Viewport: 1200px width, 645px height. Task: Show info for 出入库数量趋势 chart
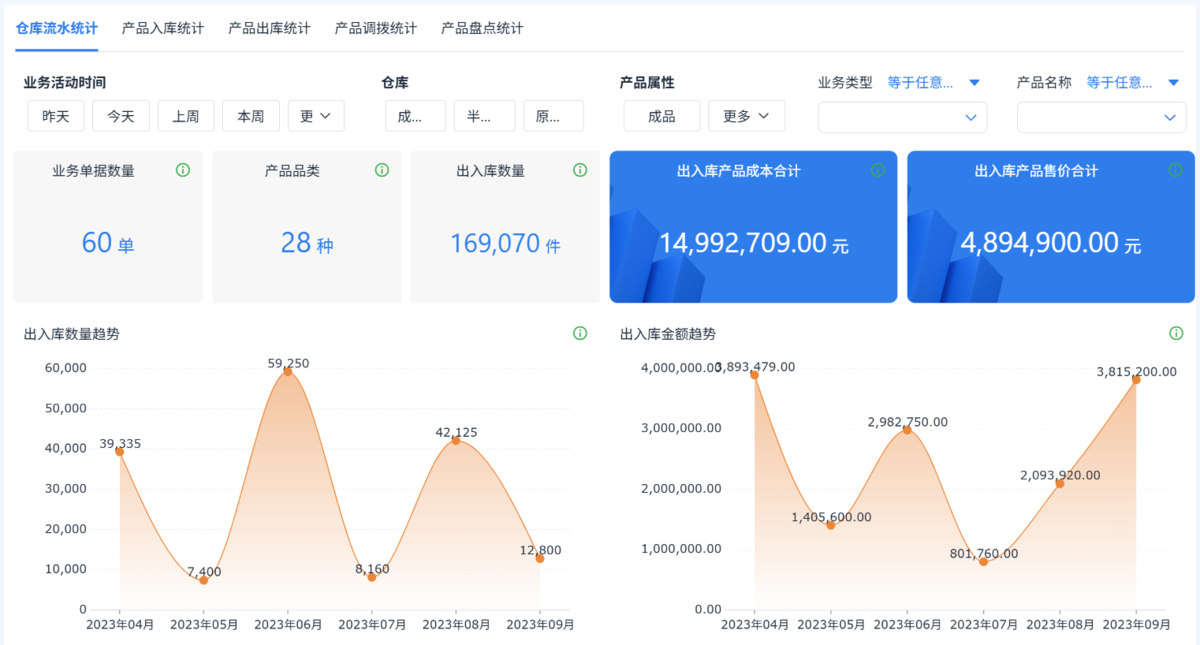click(580, 333)
